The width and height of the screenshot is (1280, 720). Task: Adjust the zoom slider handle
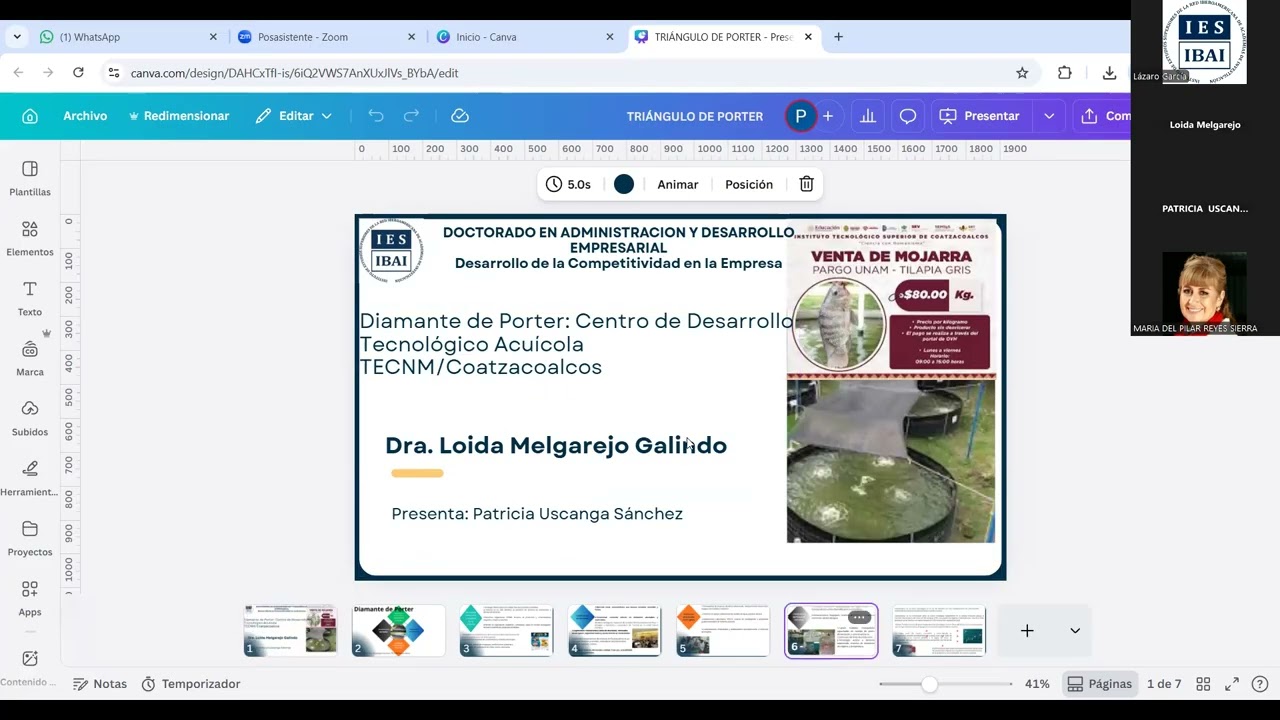point(930,684)
